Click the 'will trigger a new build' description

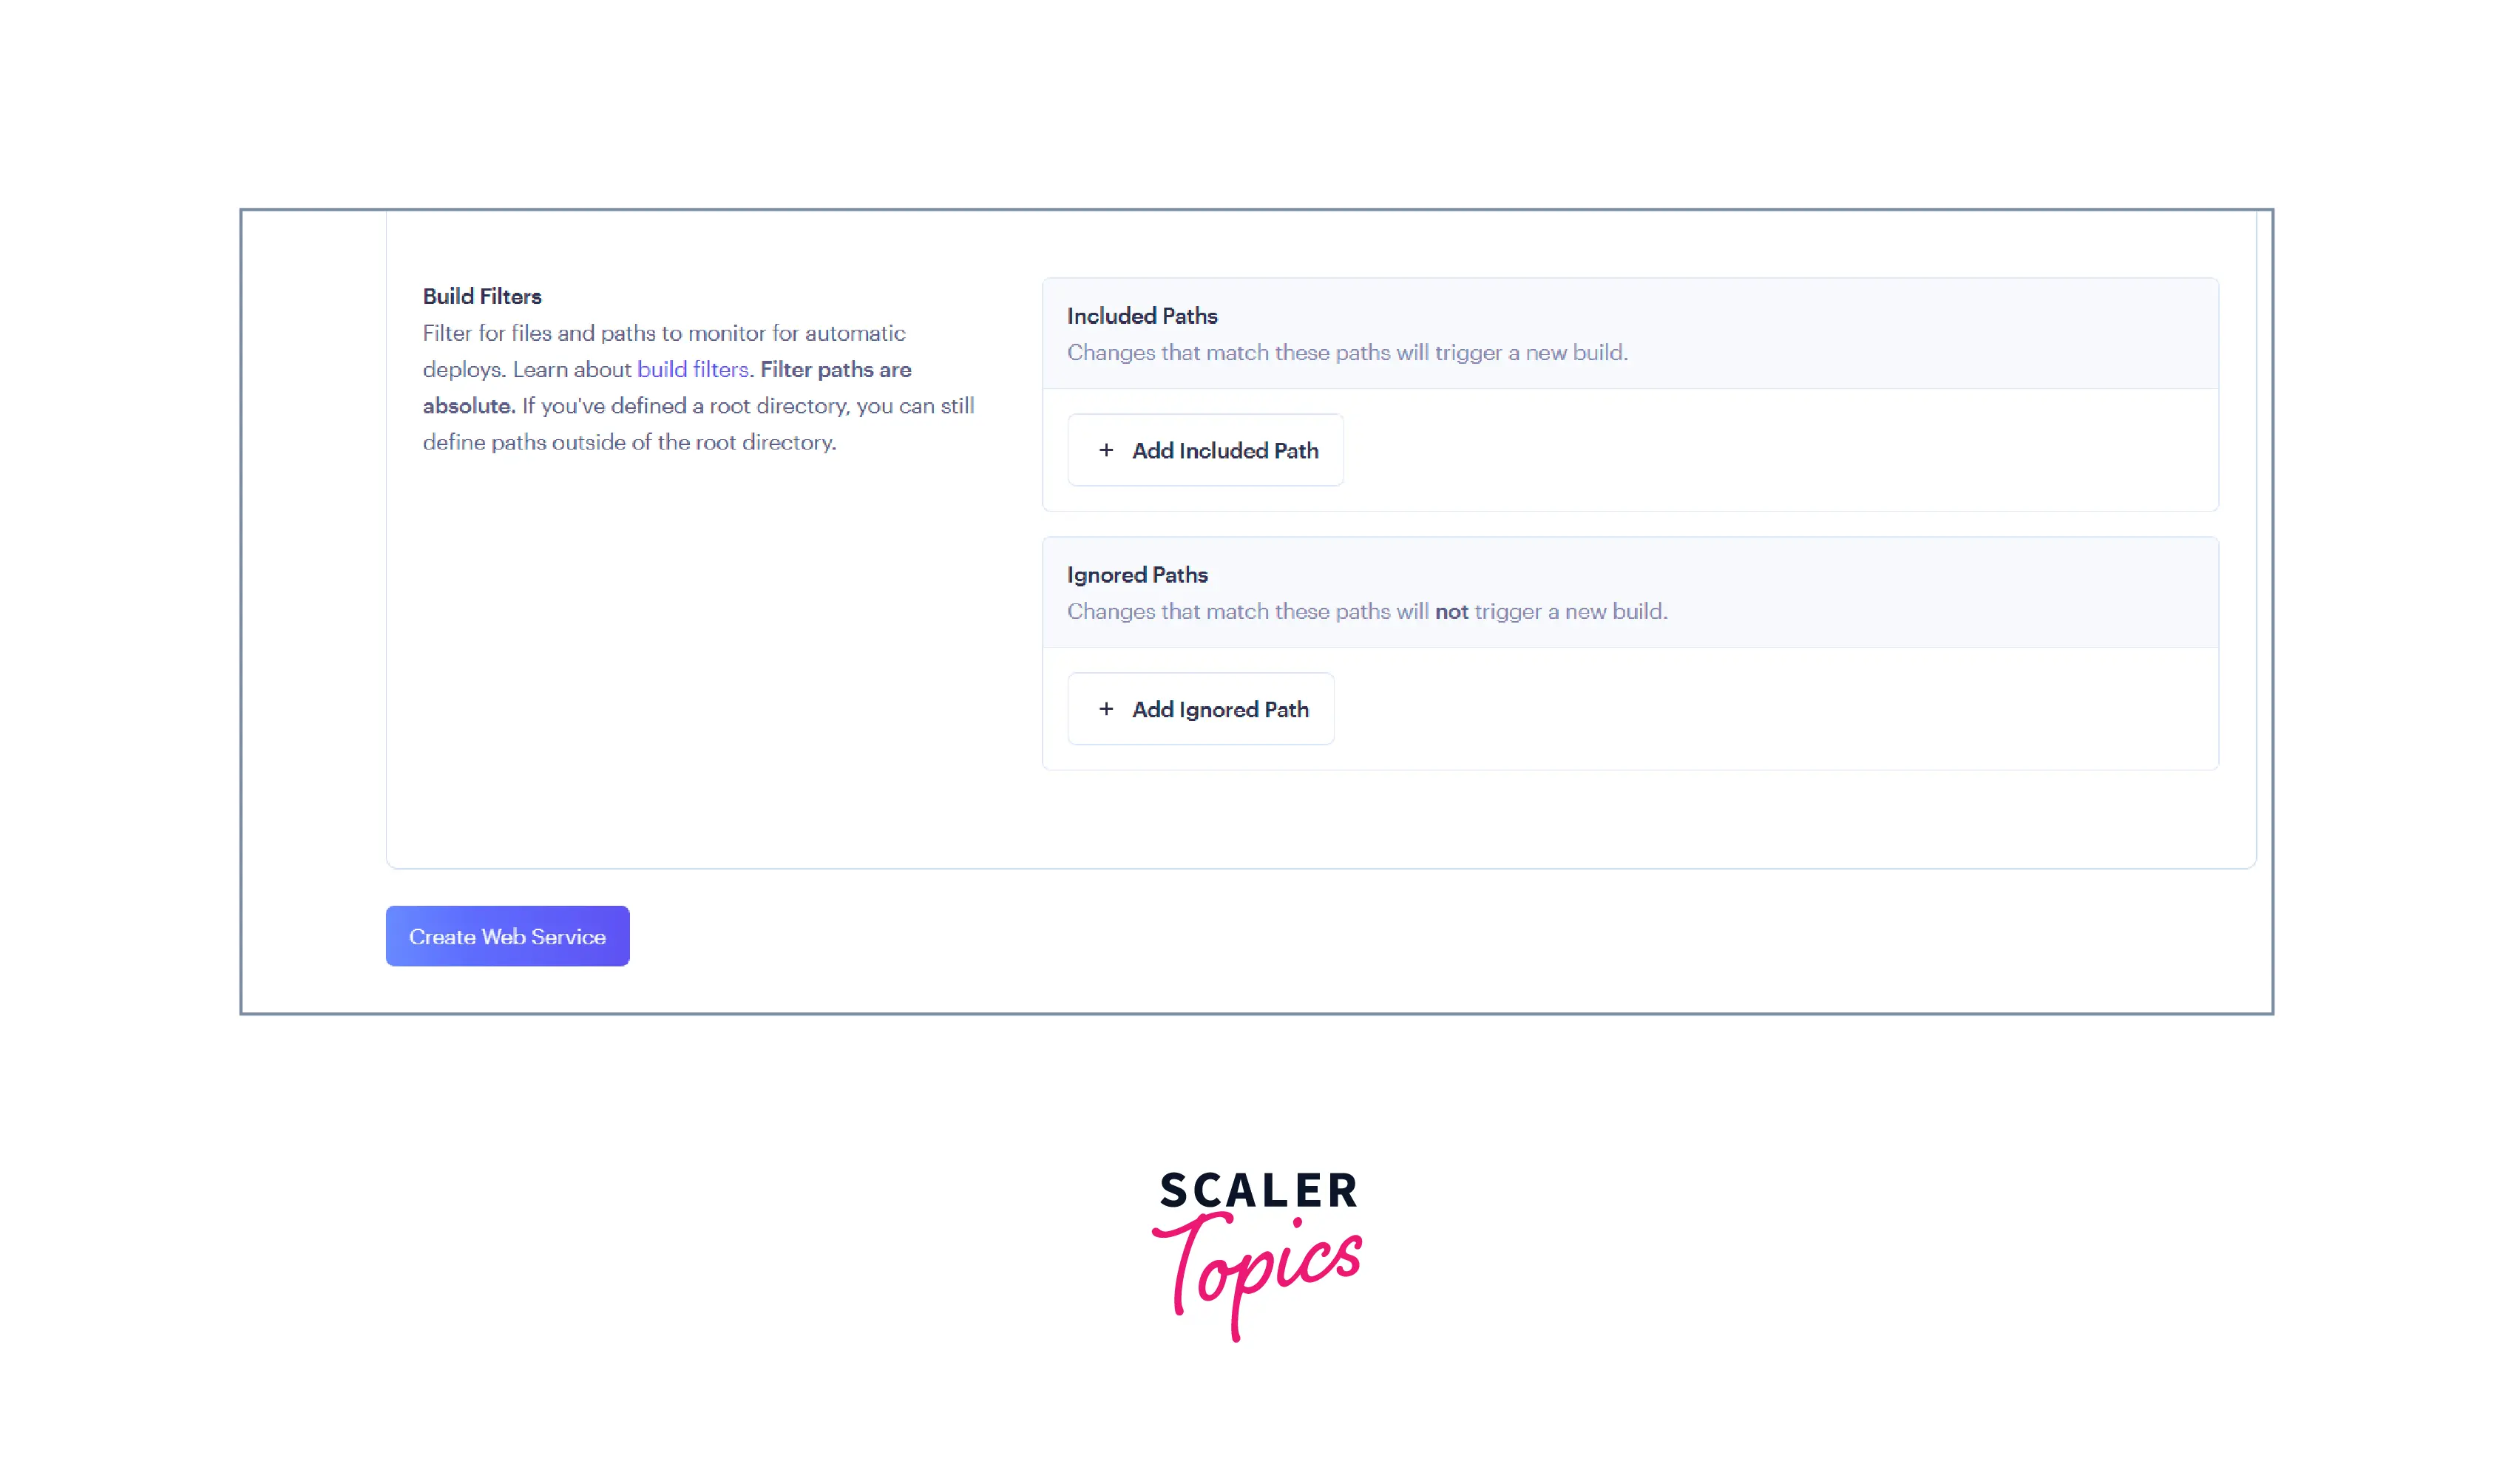pyautogui.click(x=1346, y=352)
